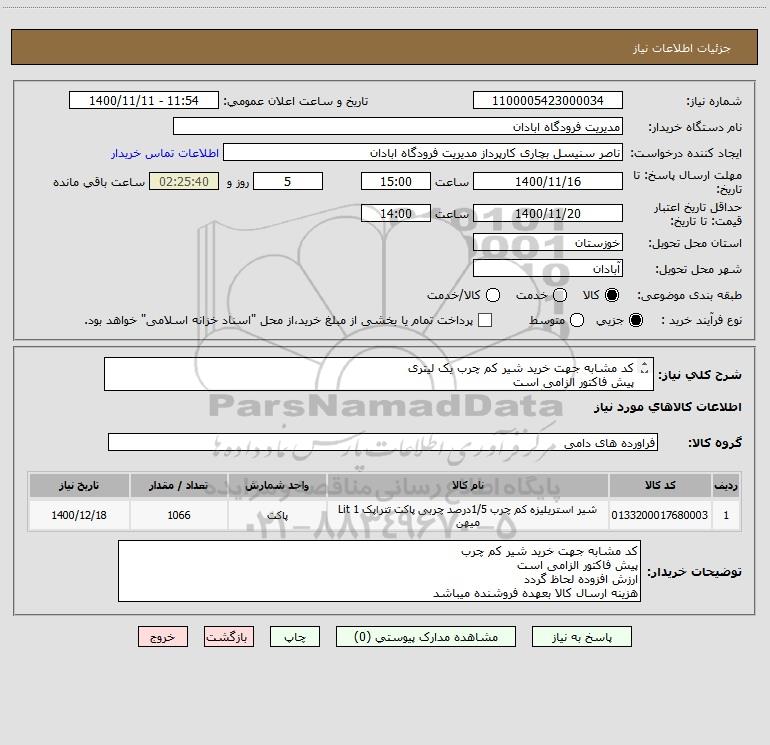The image size is (770, 745).
Task: Click the product name cell شیر استریلیزه کم چرب
Action: 468,515
